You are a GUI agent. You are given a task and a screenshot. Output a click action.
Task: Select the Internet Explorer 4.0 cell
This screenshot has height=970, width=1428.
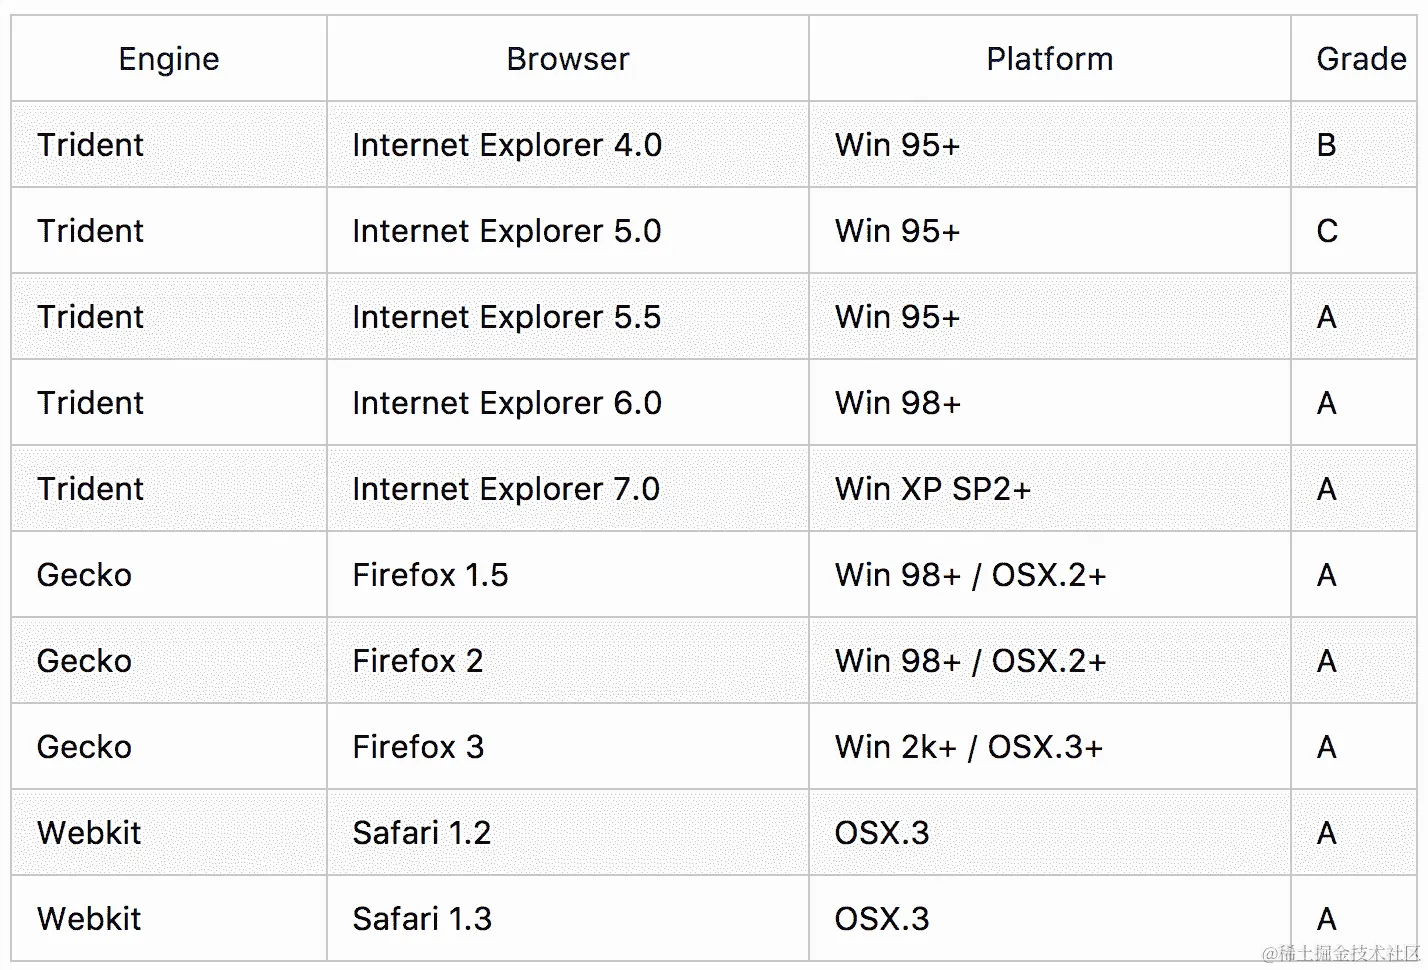507,145
